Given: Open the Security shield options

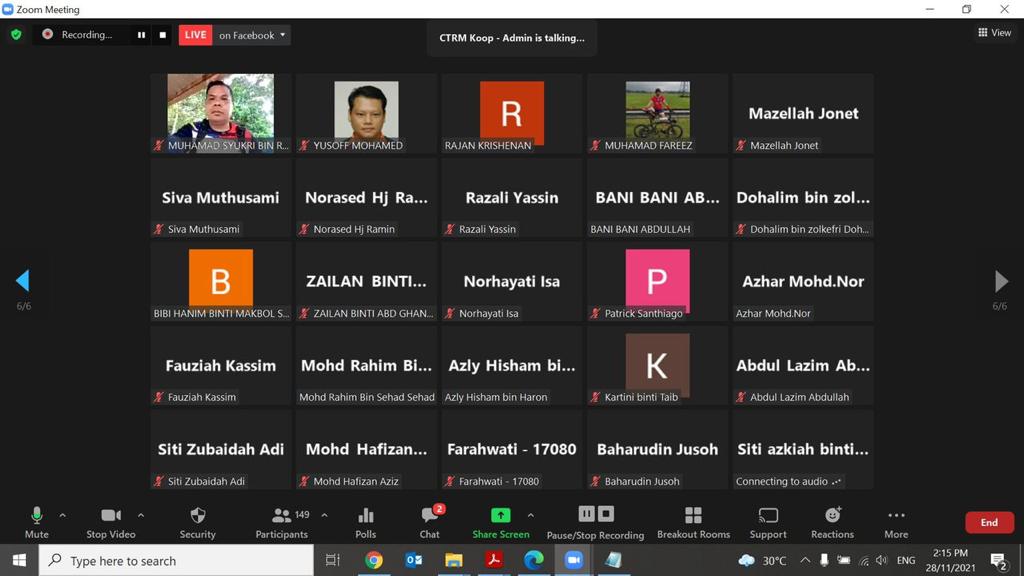Looking at the screenshot, I should [197, 521].
